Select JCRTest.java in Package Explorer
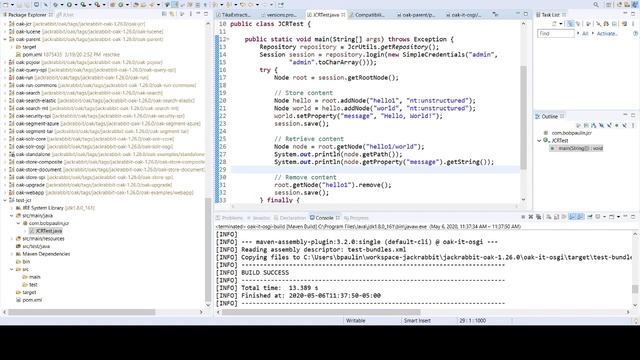The height and width of the screenshot is (360, 640). tap(46, 231)
